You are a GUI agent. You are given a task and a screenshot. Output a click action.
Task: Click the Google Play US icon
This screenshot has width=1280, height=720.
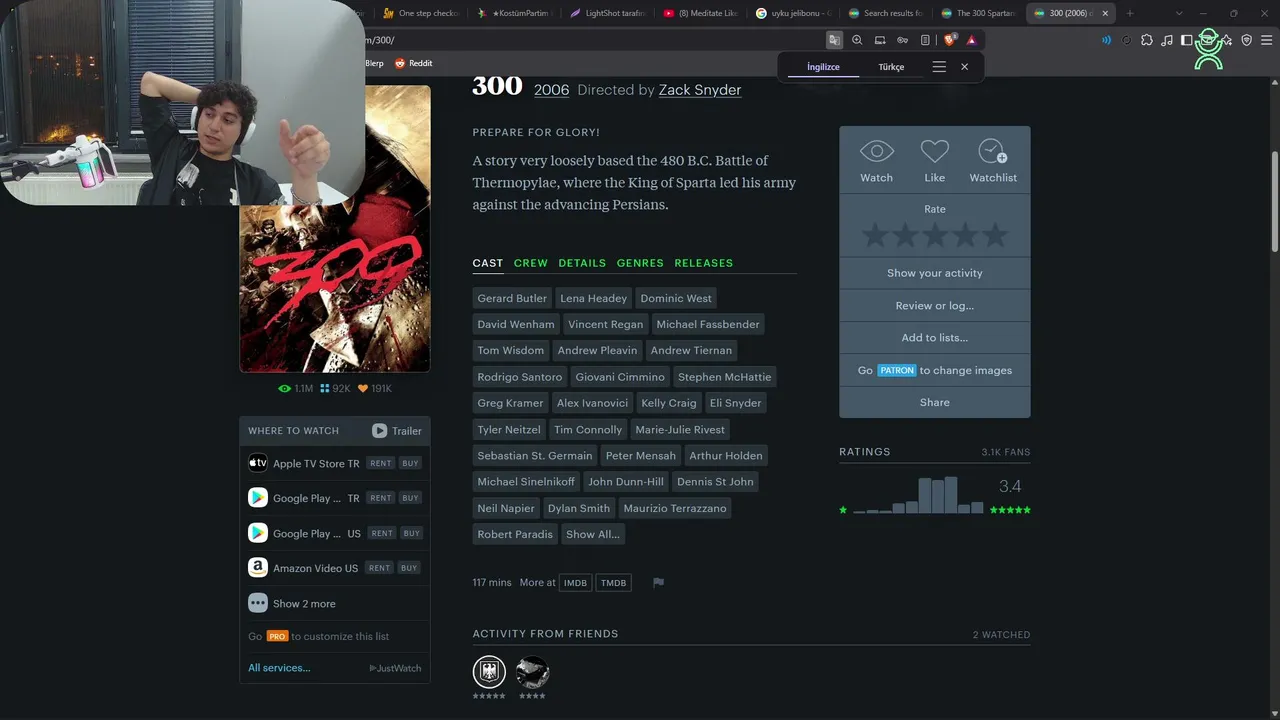tap(258, 533)
